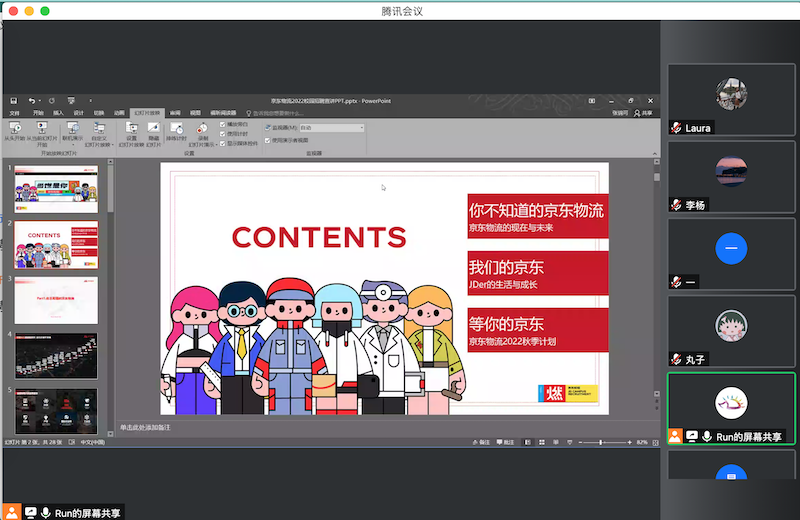Viewport: 800px width, 520px height.
Task: Click the Undo arrow in quick access toolbar
Action: pos(32,101)
